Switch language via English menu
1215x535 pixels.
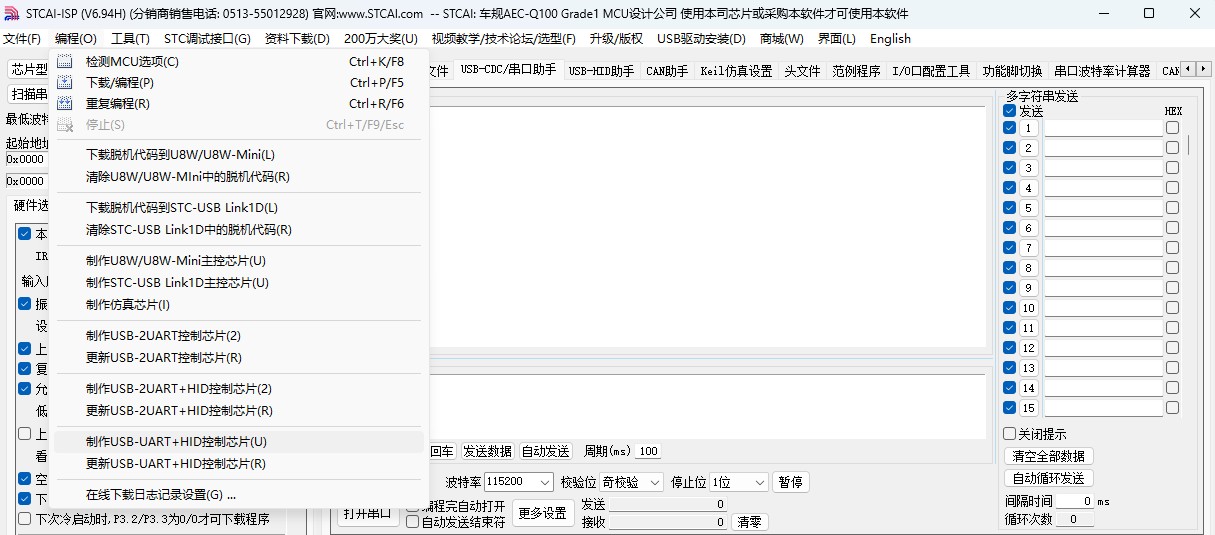(x=890, y=39)
